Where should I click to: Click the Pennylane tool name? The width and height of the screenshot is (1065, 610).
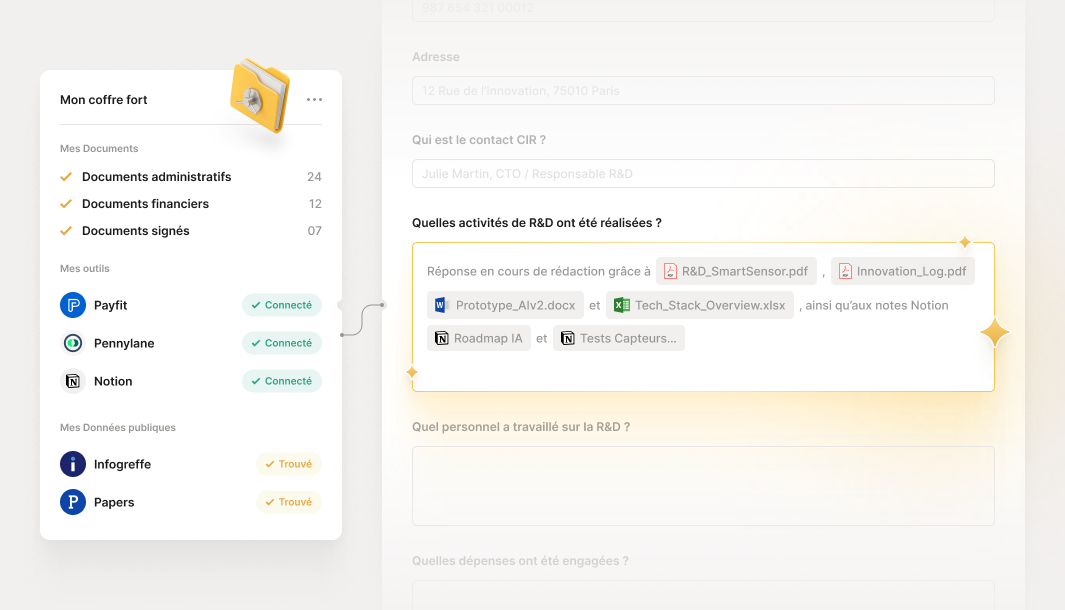click(x=124, y=343)
